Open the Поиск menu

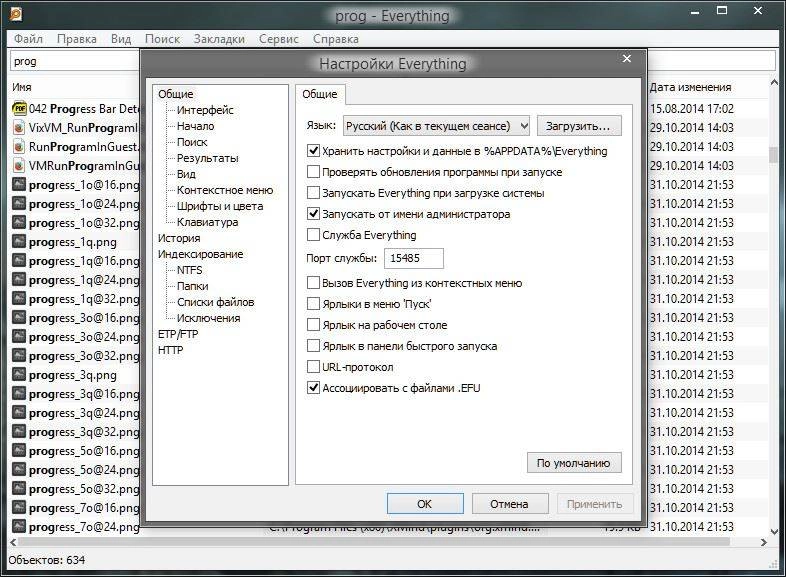pyautogui.click(x=162, y=39)
